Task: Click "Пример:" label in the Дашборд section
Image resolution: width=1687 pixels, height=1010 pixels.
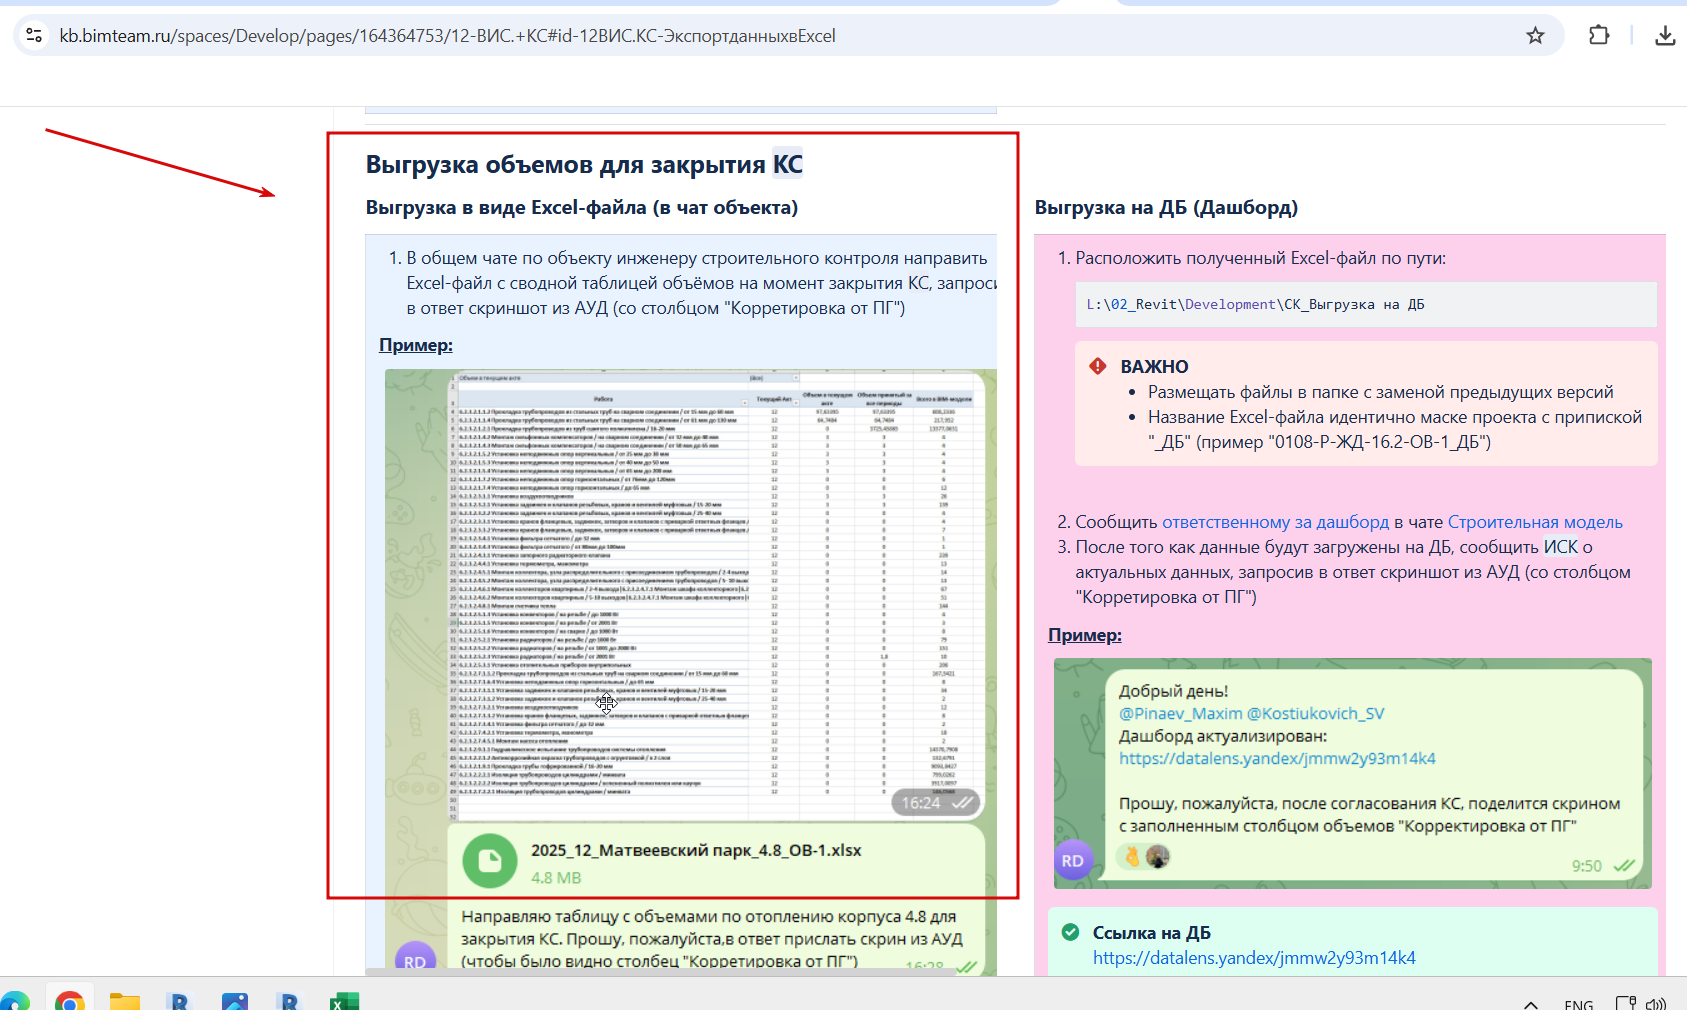Action: click(1085, 635)
